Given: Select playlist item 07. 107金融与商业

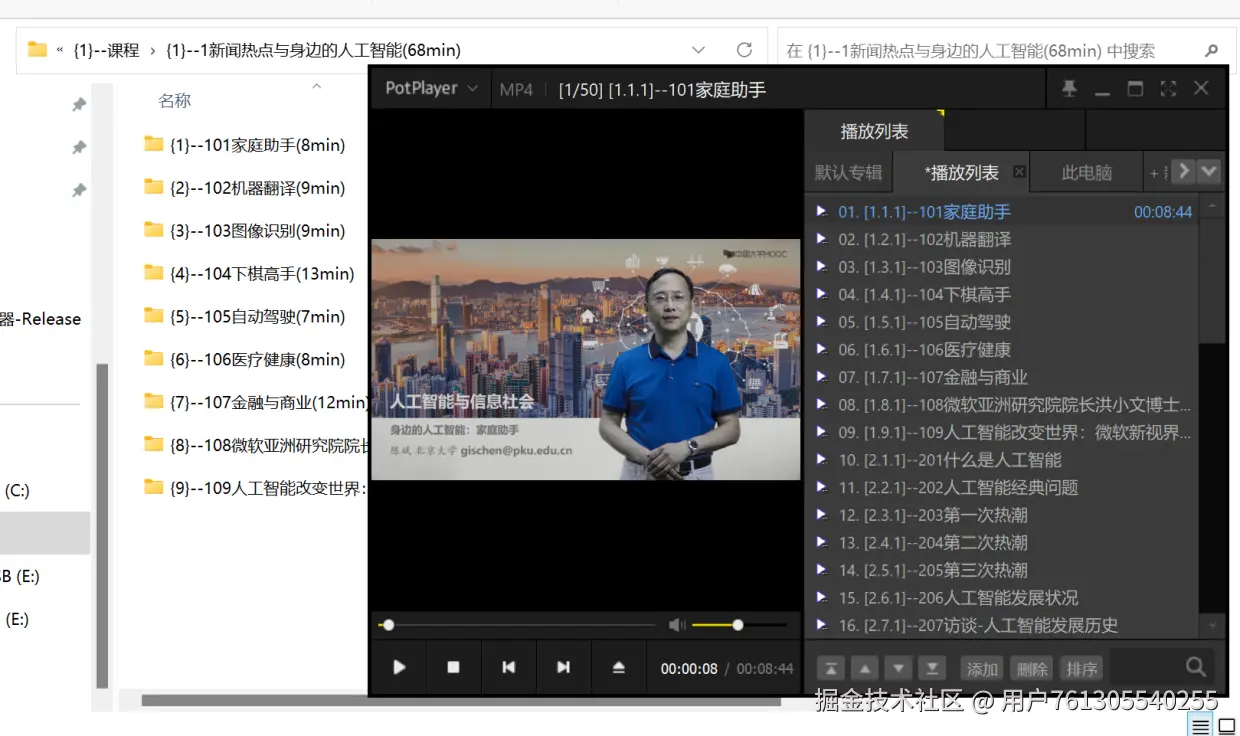Looking at the screenshot, I should coord(1003,377).
